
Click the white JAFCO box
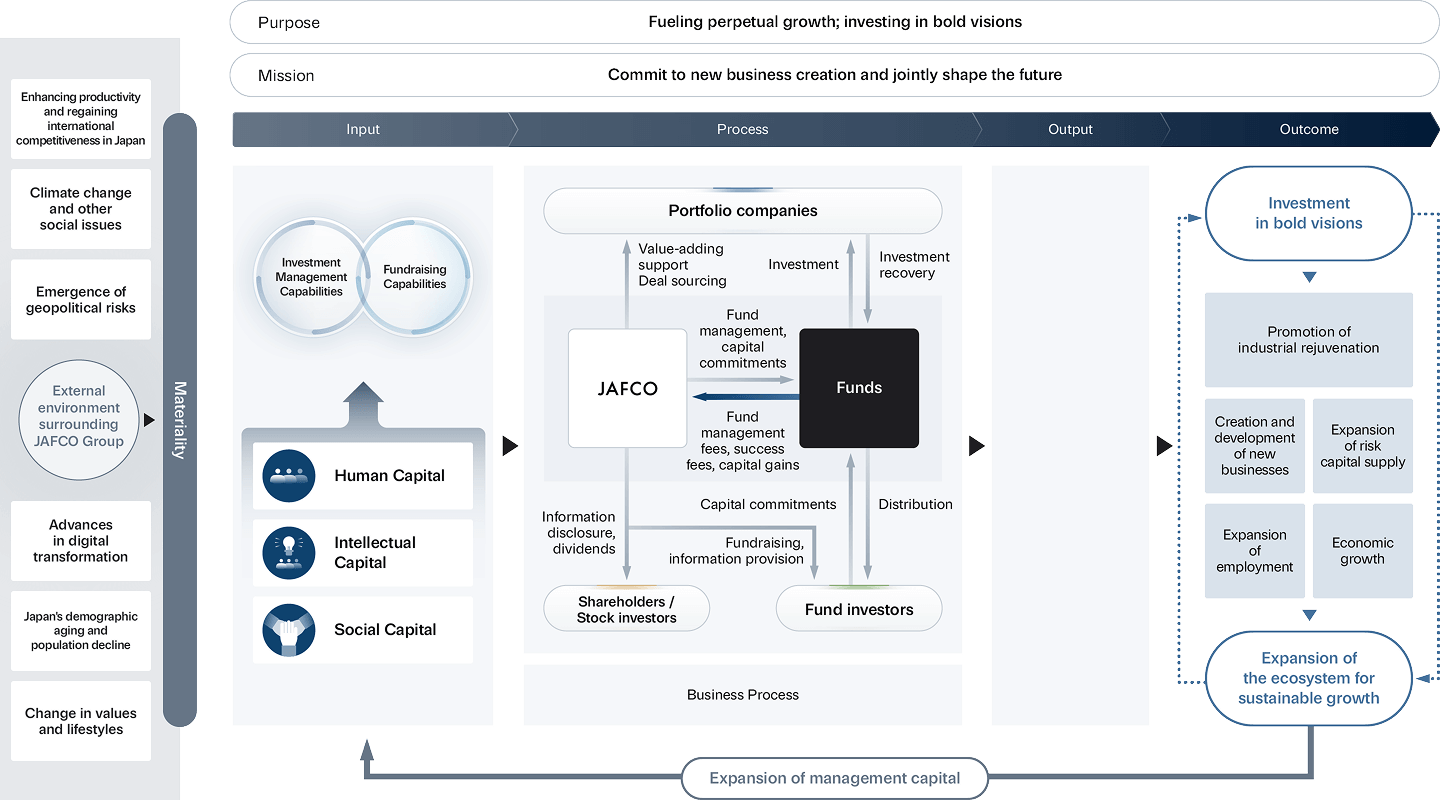[x=627, y=388]
